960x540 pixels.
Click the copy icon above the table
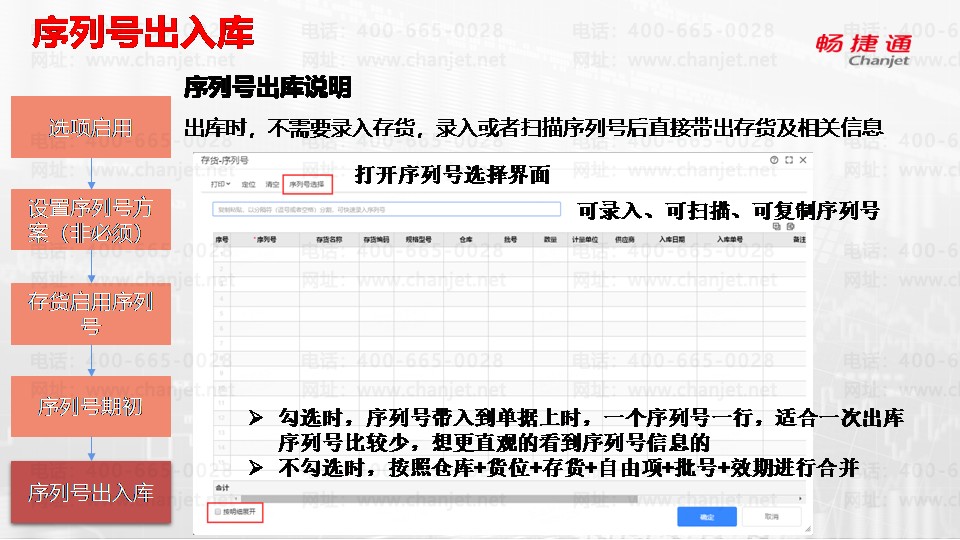coord(776,226)
